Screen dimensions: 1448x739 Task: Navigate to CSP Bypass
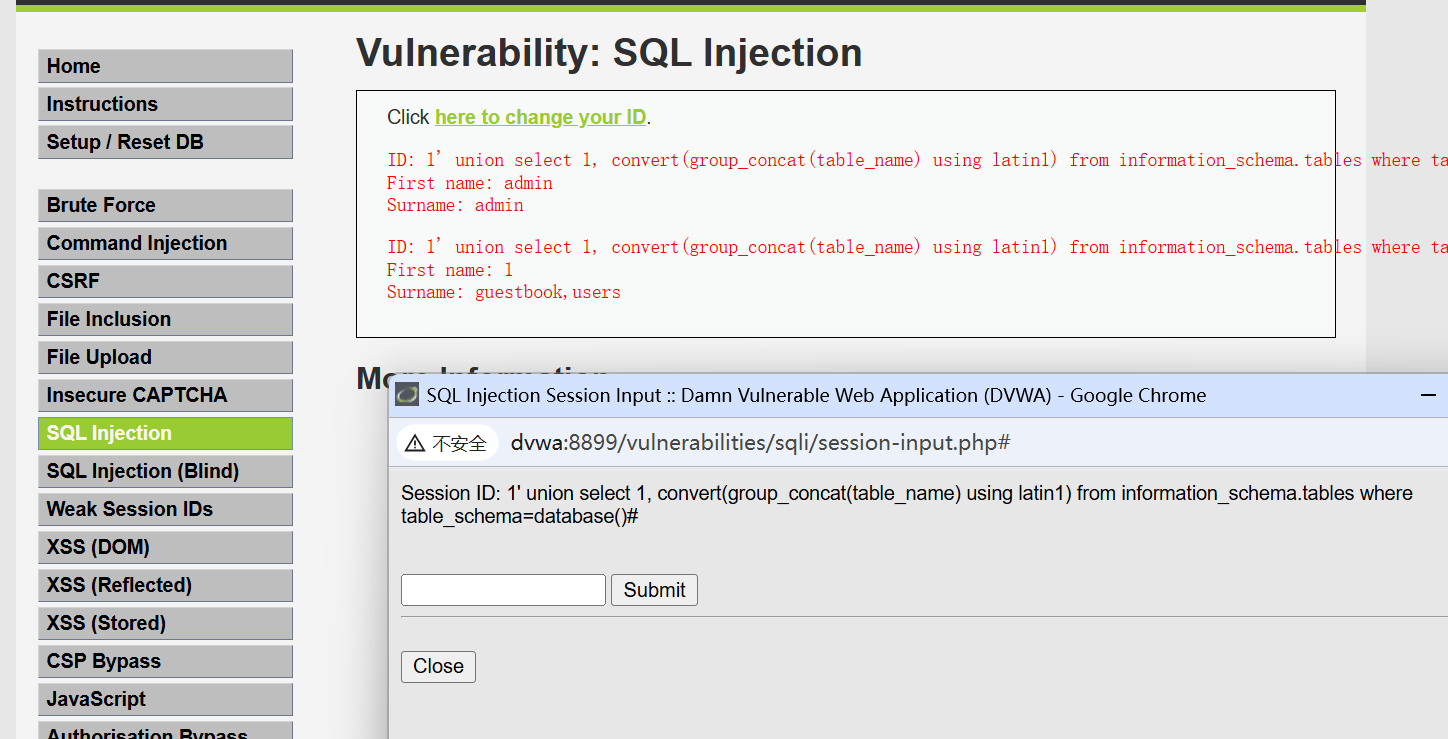165,661
